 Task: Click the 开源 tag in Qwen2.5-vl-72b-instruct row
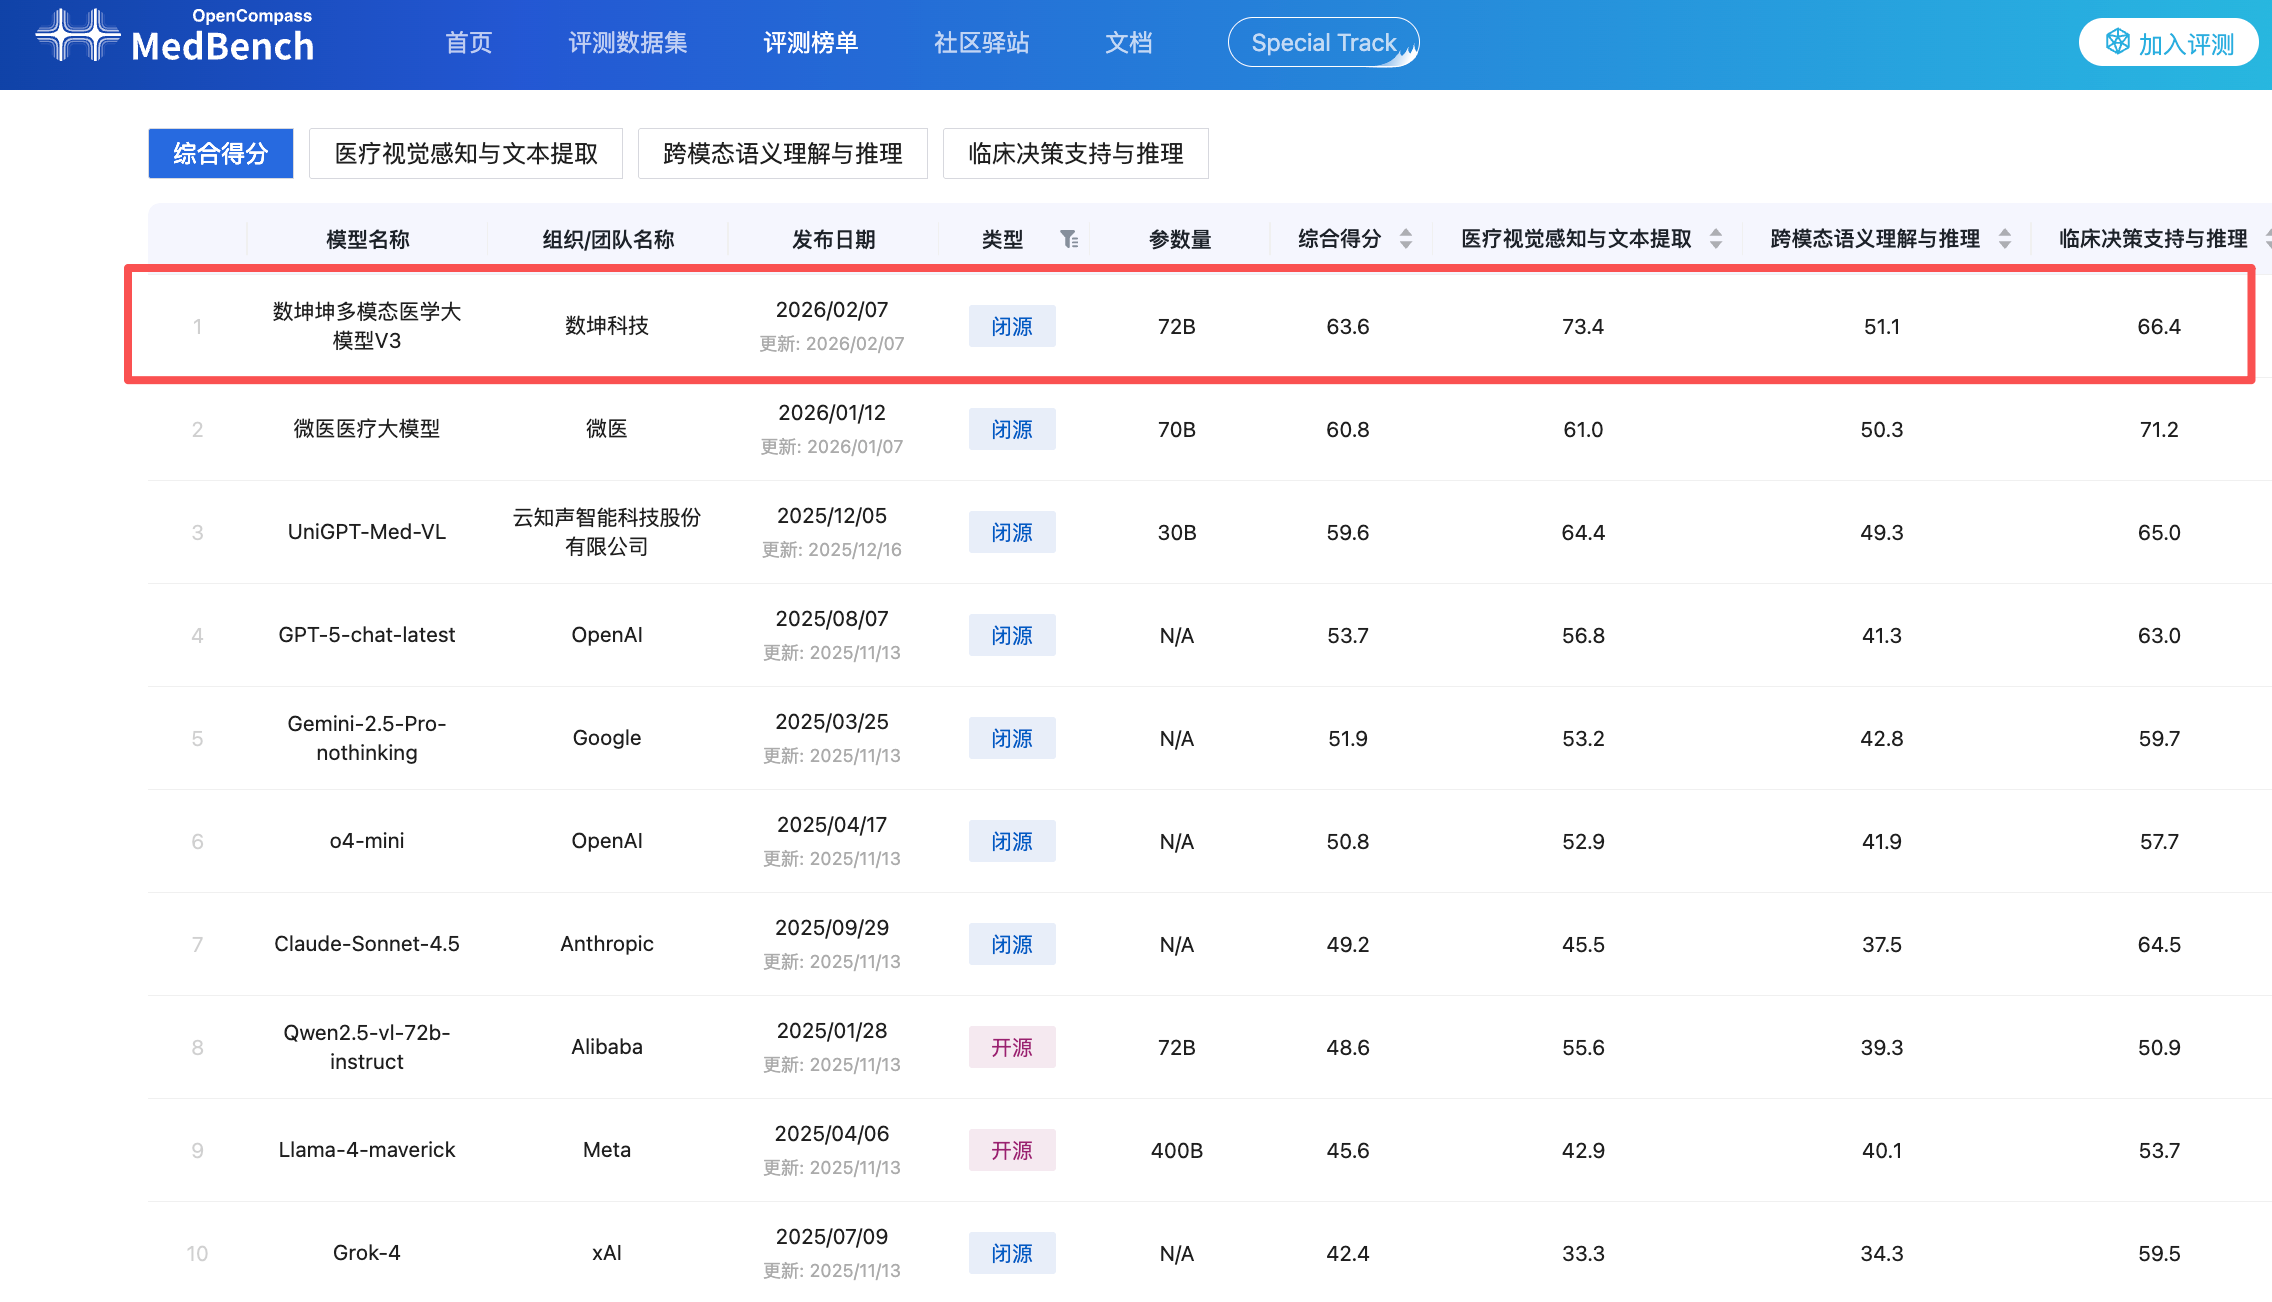(x=1012, y=1047)
